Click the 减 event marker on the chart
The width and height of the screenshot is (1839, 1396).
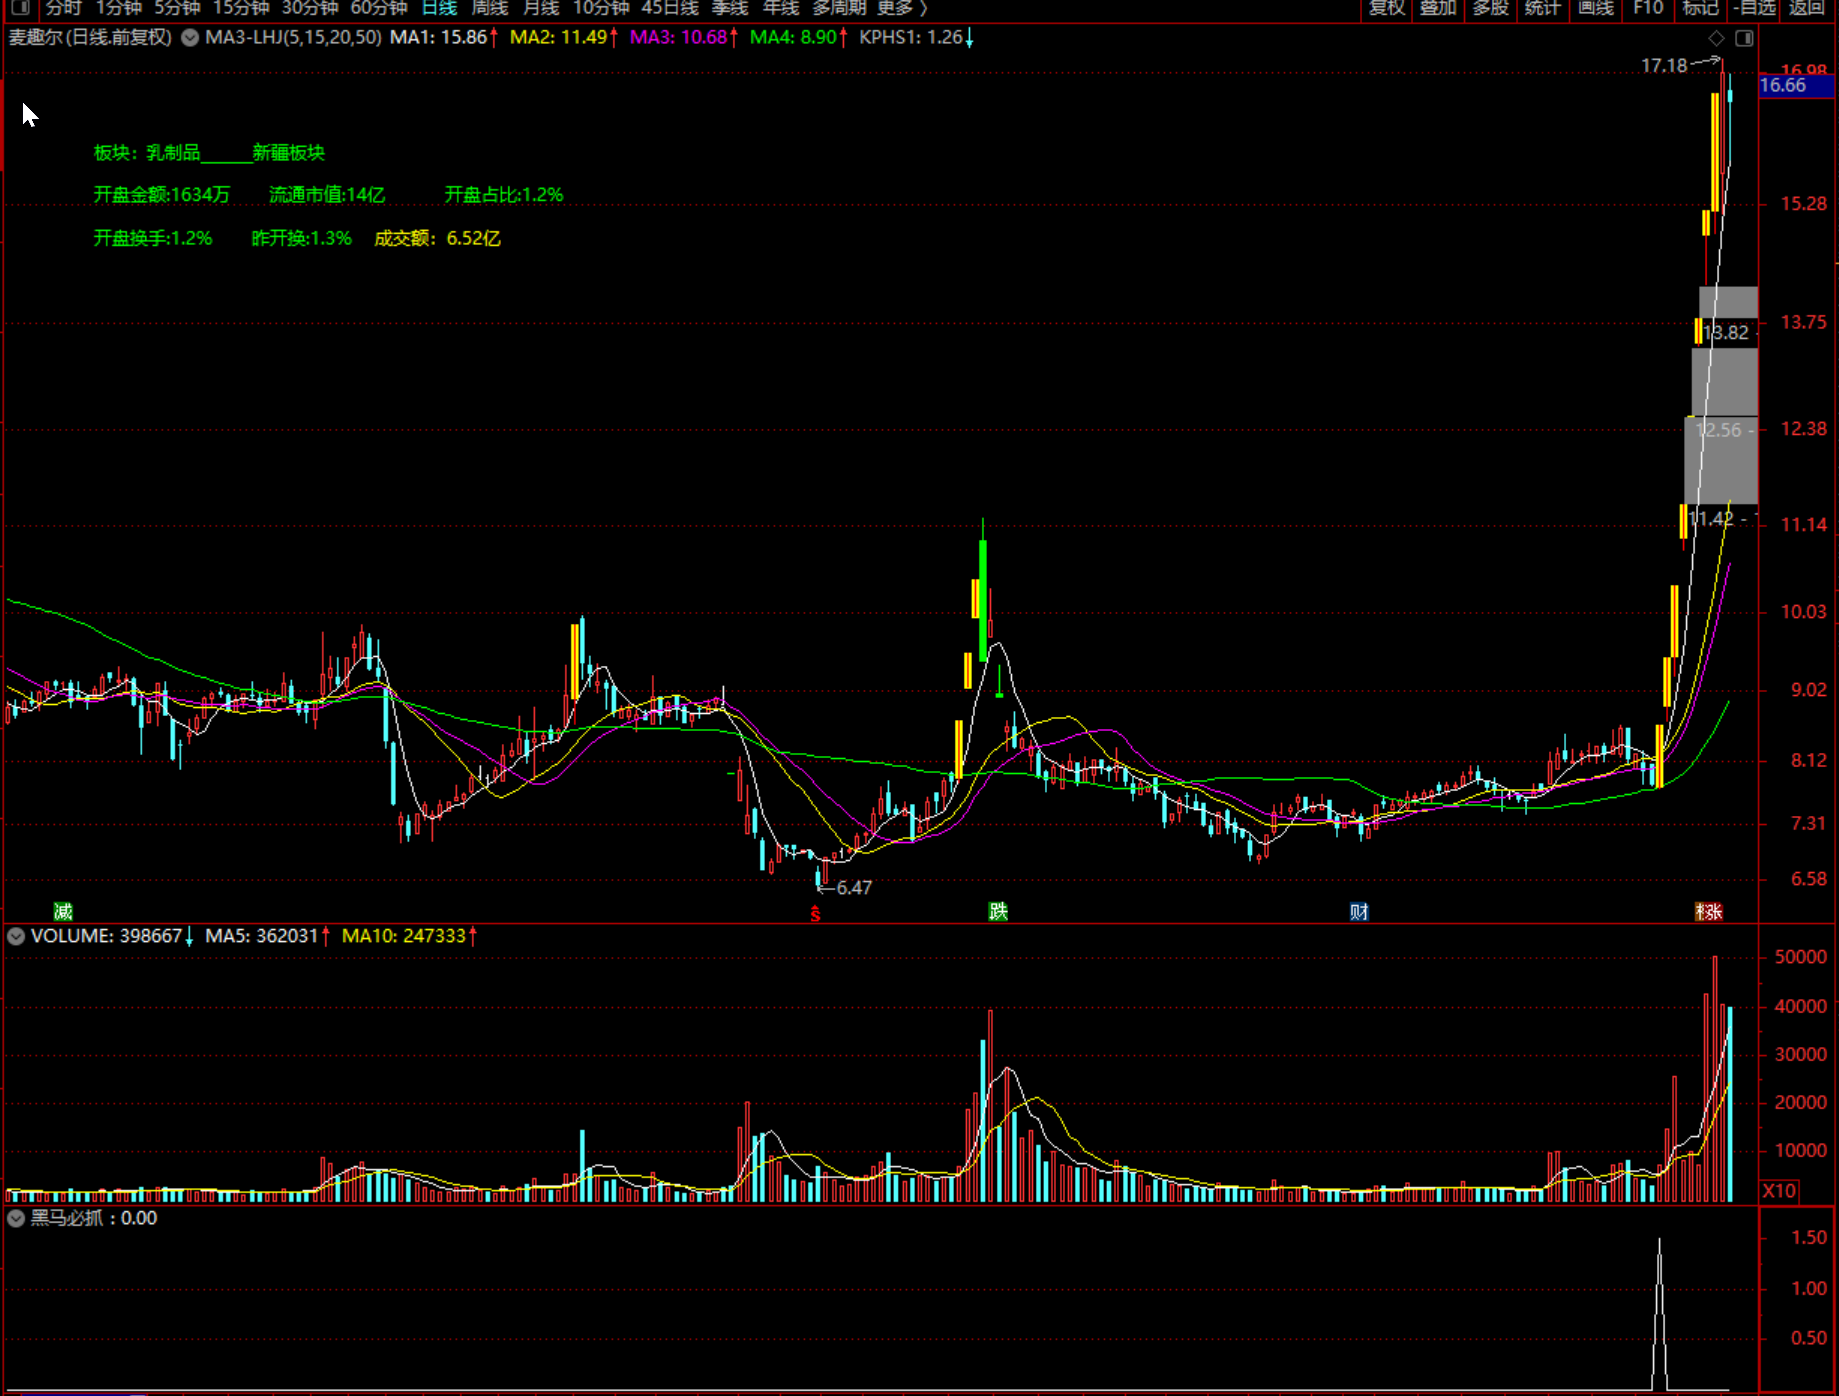(x=63, y=911)
